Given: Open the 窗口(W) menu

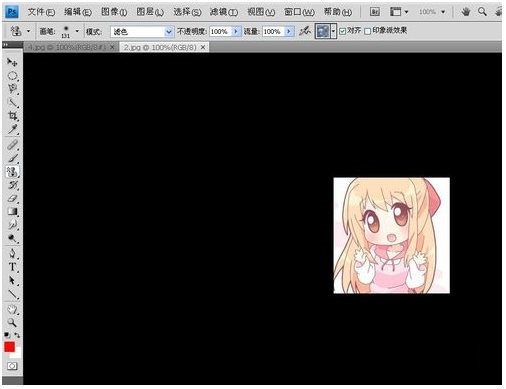Looking at the screenshot, I should click(x=299, y=12).
